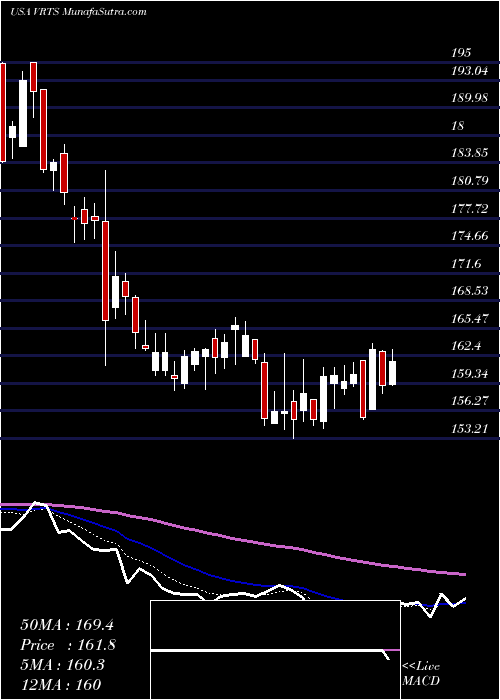Click the 5MA : 160.3 readout
The image size is (500, 700).
pos(62,665)
